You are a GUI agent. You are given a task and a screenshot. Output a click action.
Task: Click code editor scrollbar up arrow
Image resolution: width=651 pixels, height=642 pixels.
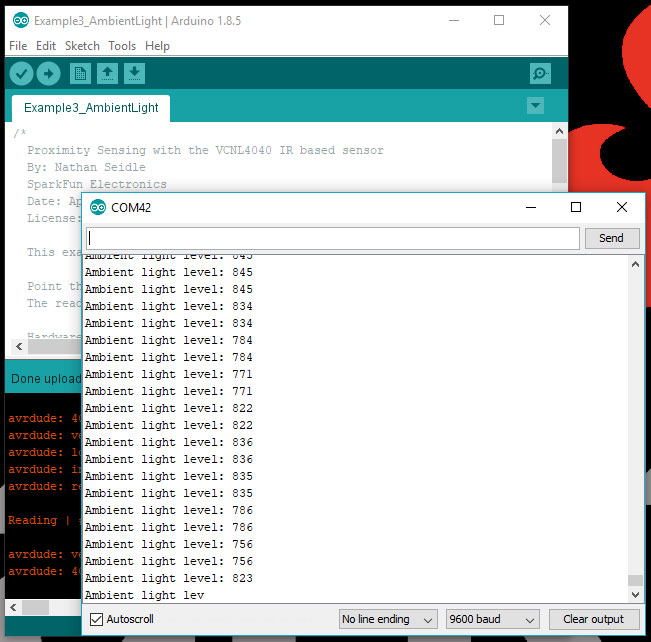click(x=559, y=131)
